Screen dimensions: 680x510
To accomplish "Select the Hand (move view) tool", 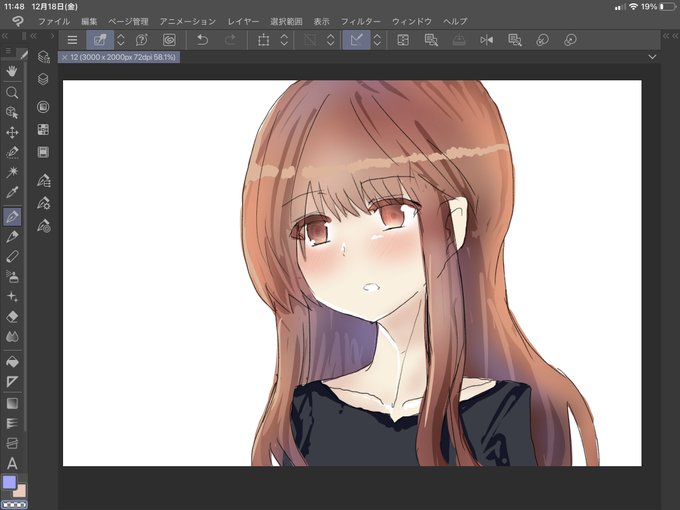I will point(12,72).
